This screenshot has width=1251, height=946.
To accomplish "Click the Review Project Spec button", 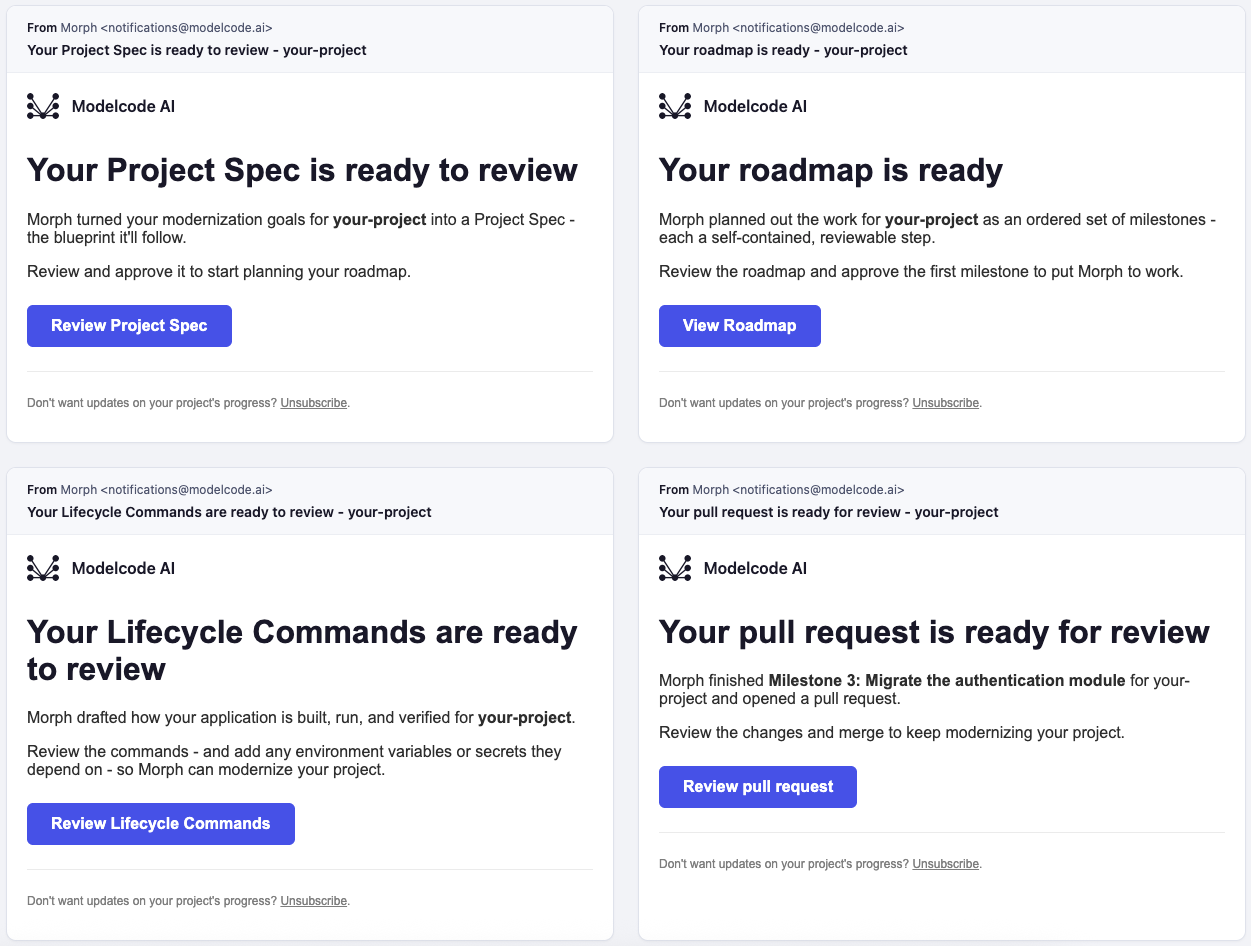I will tap(129, 326).
